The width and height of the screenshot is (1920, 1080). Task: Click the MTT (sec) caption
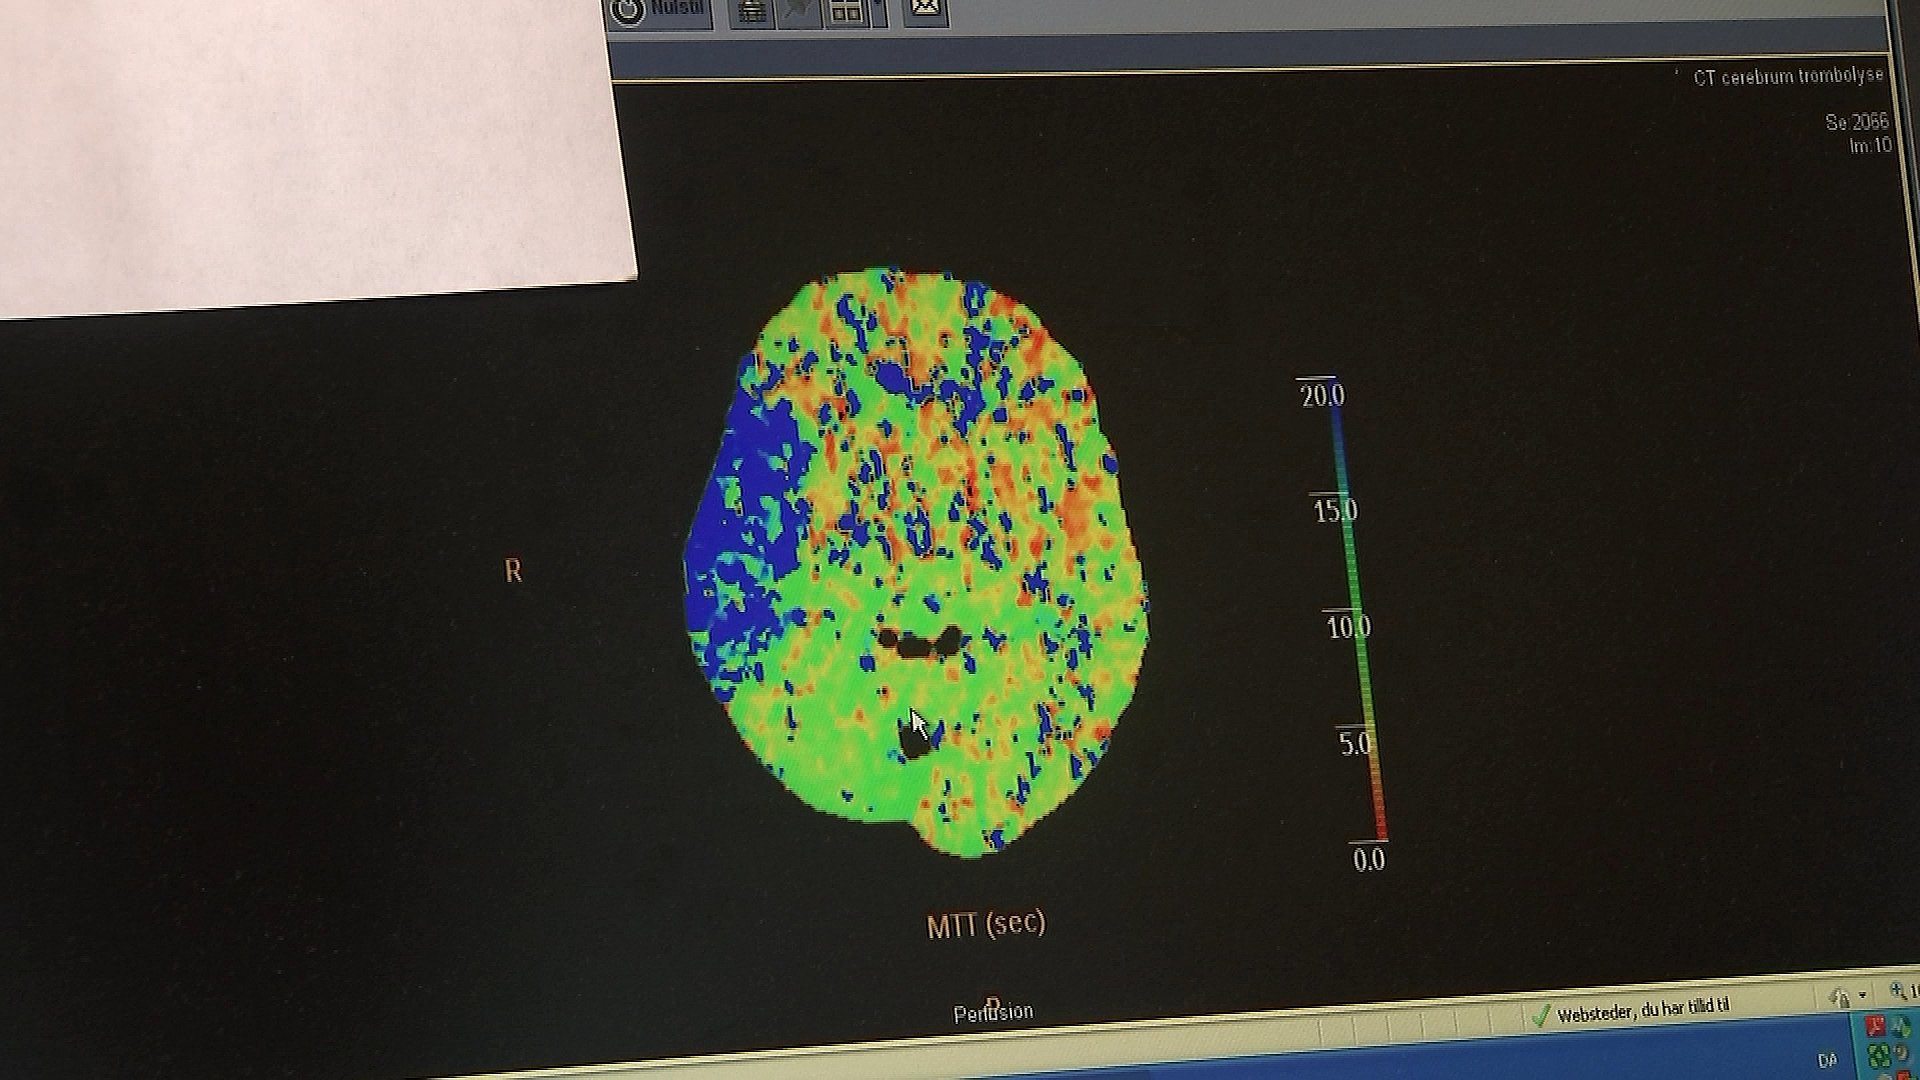(986, 924)
